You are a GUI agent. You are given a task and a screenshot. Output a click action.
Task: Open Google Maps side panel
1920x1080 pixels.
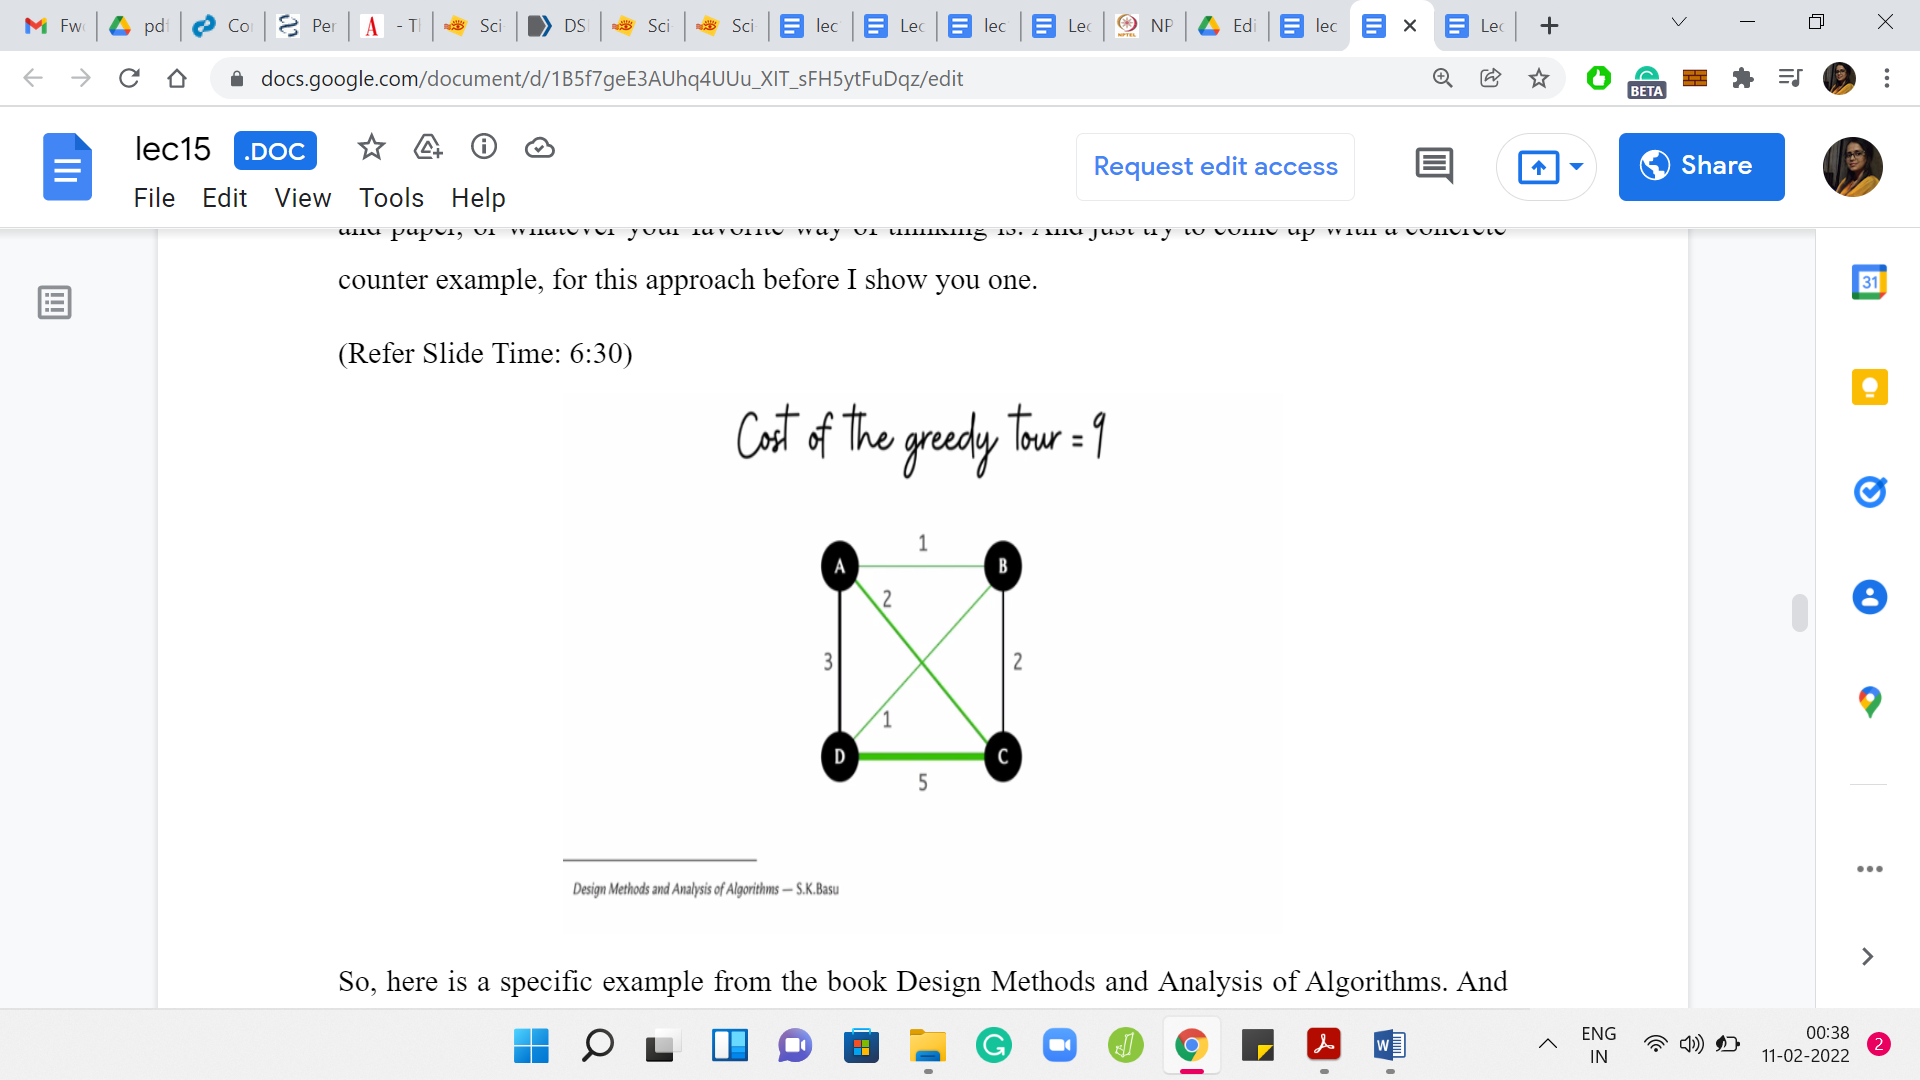click(1869, 702)
